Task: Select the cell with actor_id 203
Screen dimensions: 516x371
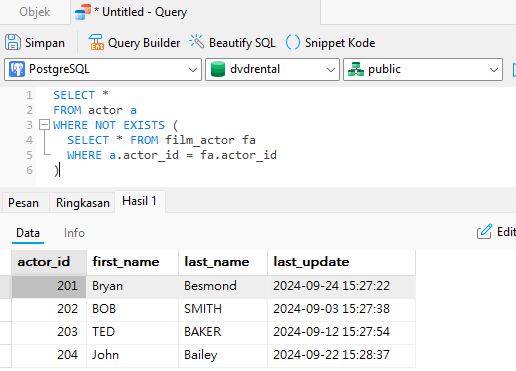Action: [x=49, y=332]
